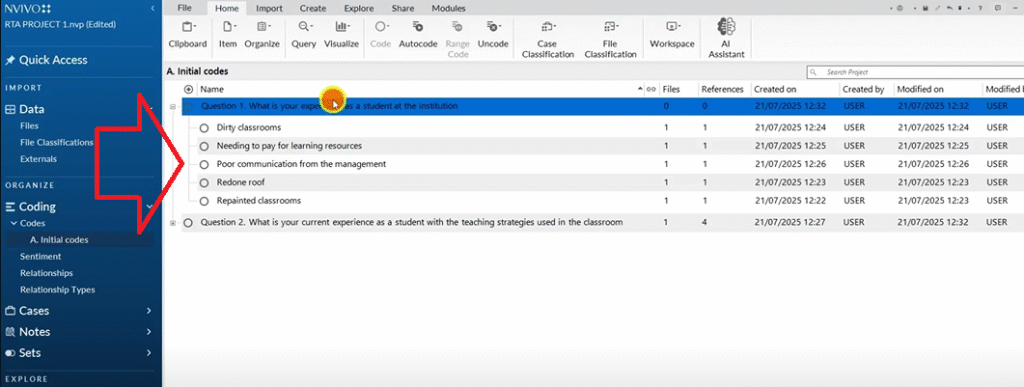Viewport: 1024px width, 387px height.
Task: Open Case Classification in the ribbon
Action: point(547,39)
